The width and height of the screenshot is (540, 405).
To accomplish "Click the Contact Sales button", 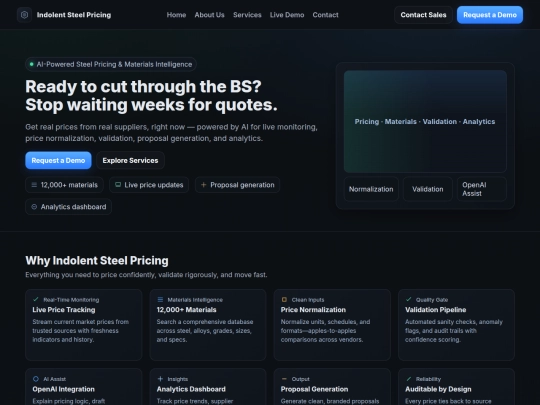I will [x=423, y=15].
